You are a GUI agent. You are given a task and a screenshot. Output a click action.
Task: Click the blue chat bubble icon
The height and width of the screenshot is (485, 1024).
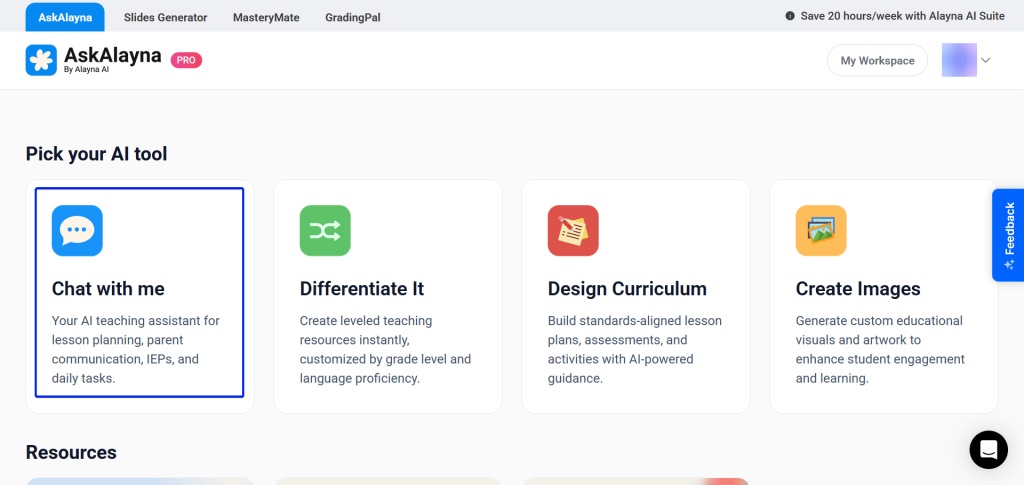point(77,231)
